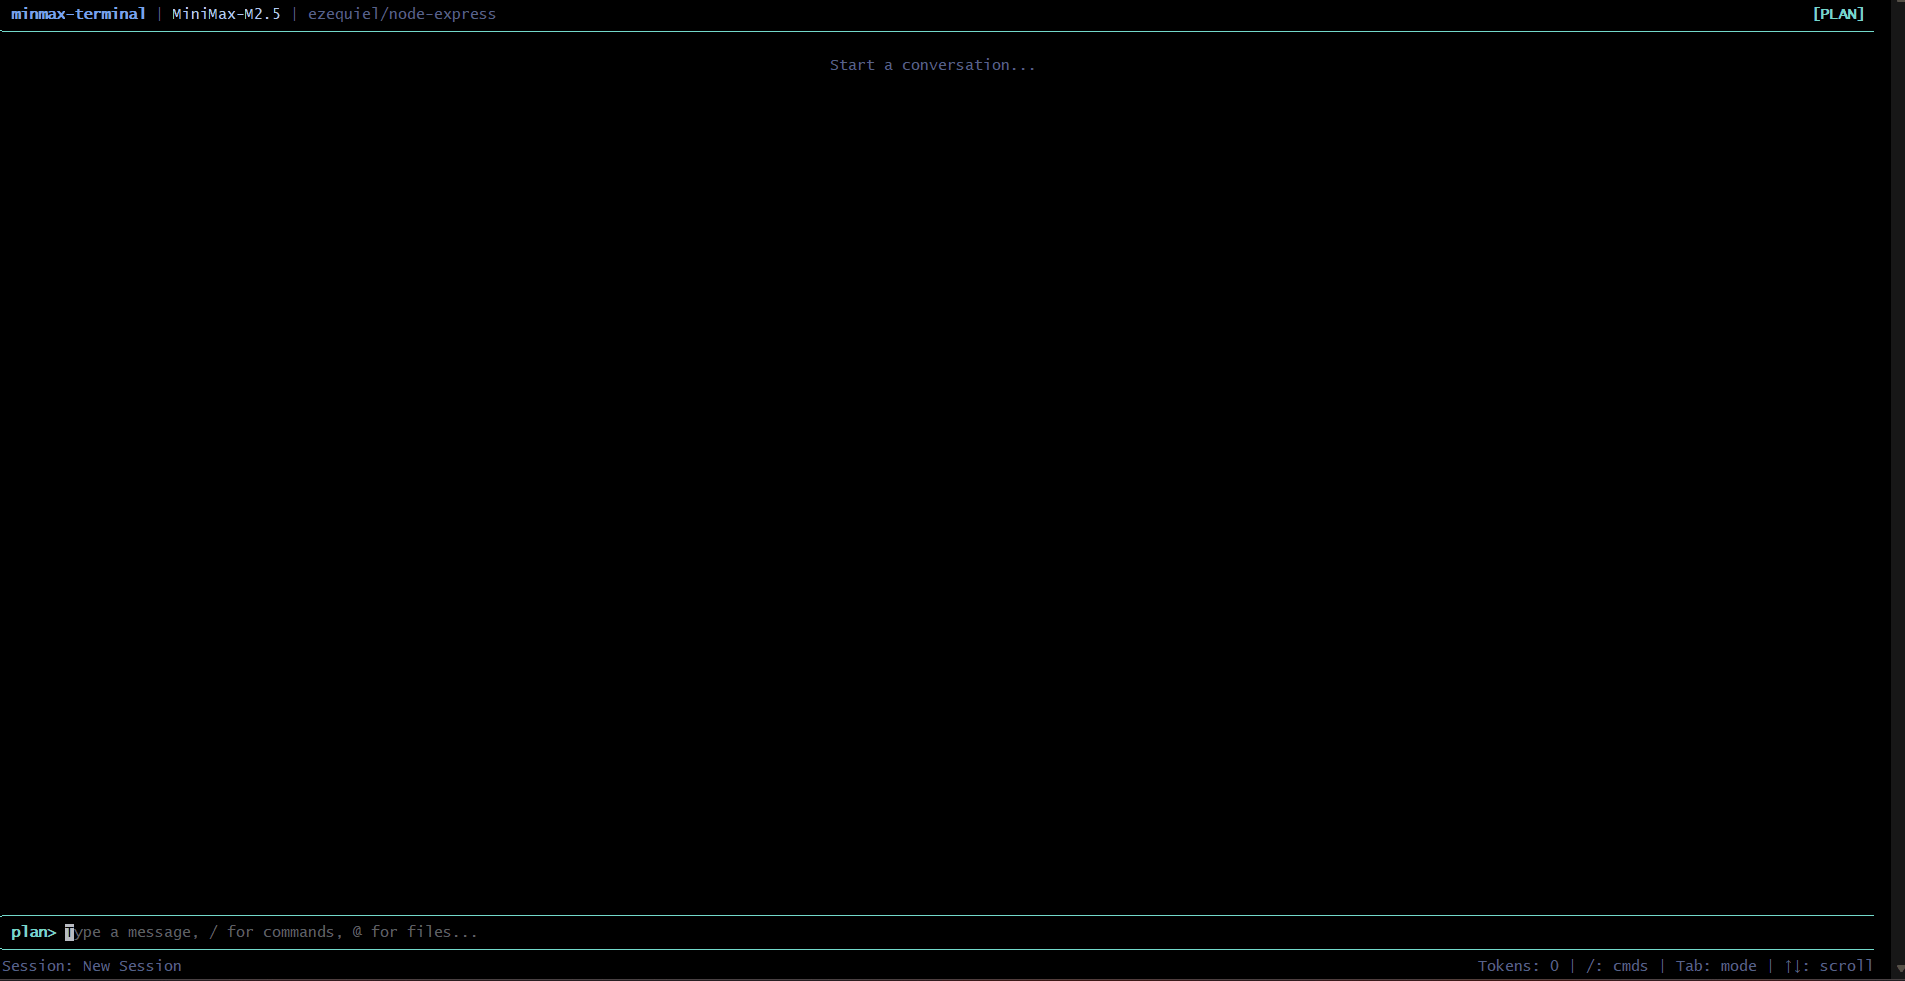1905x981 pixels.
Task: Open the ezequiel/node-express project path
Action: click(401, 14)
